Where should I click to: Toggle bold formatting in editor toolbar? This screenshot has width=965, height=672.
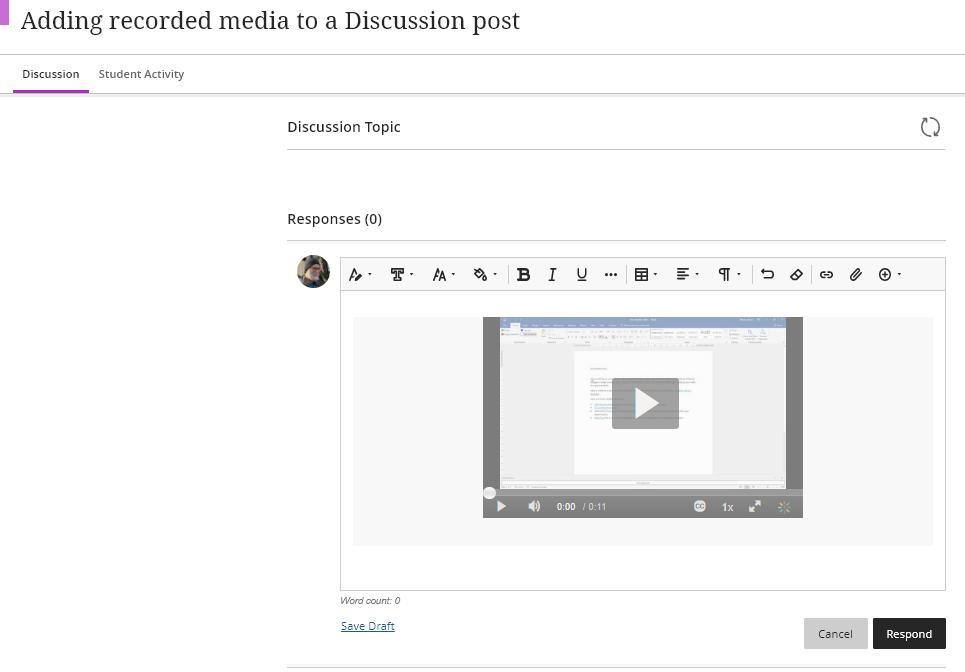click(x=523, y=275)
